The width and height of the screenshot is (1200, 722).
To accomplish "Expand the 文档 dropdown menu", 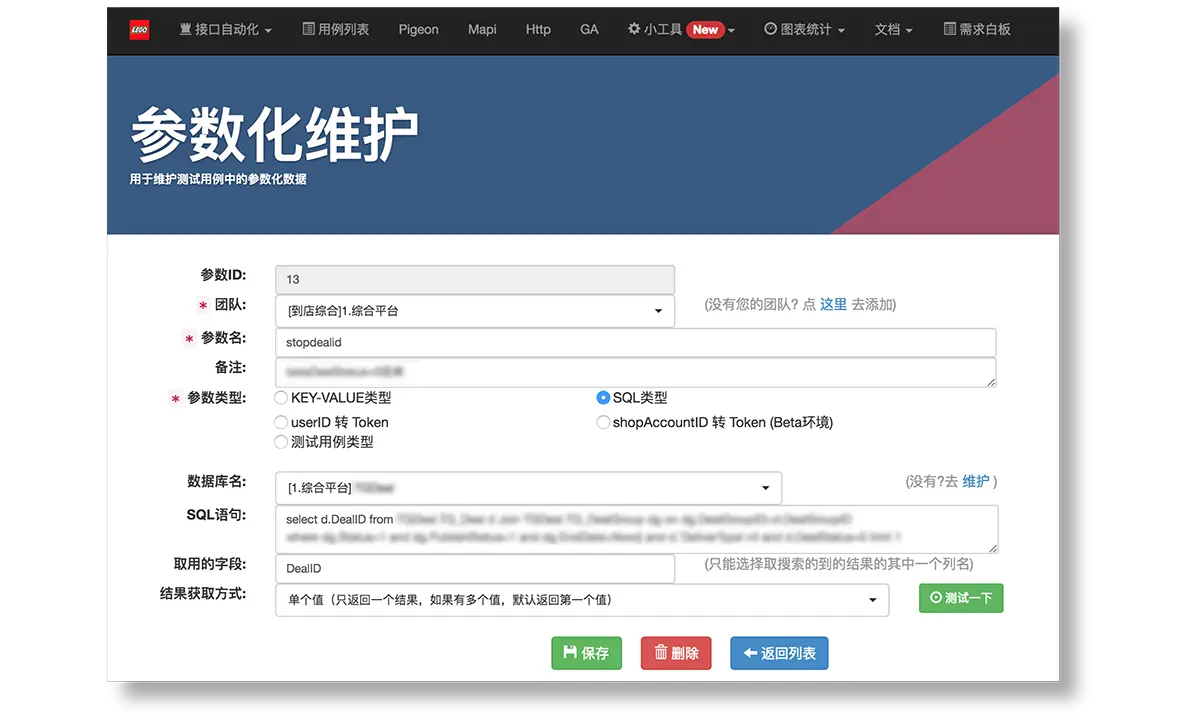I will [893, 30].
